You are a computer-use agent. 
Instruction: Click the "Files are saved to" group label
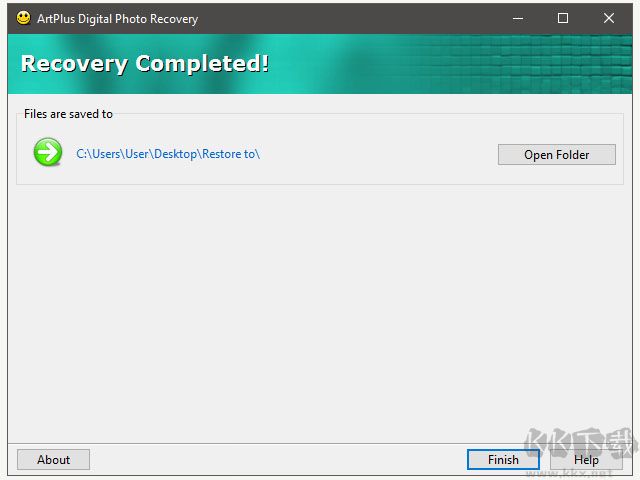coord(68,114)
